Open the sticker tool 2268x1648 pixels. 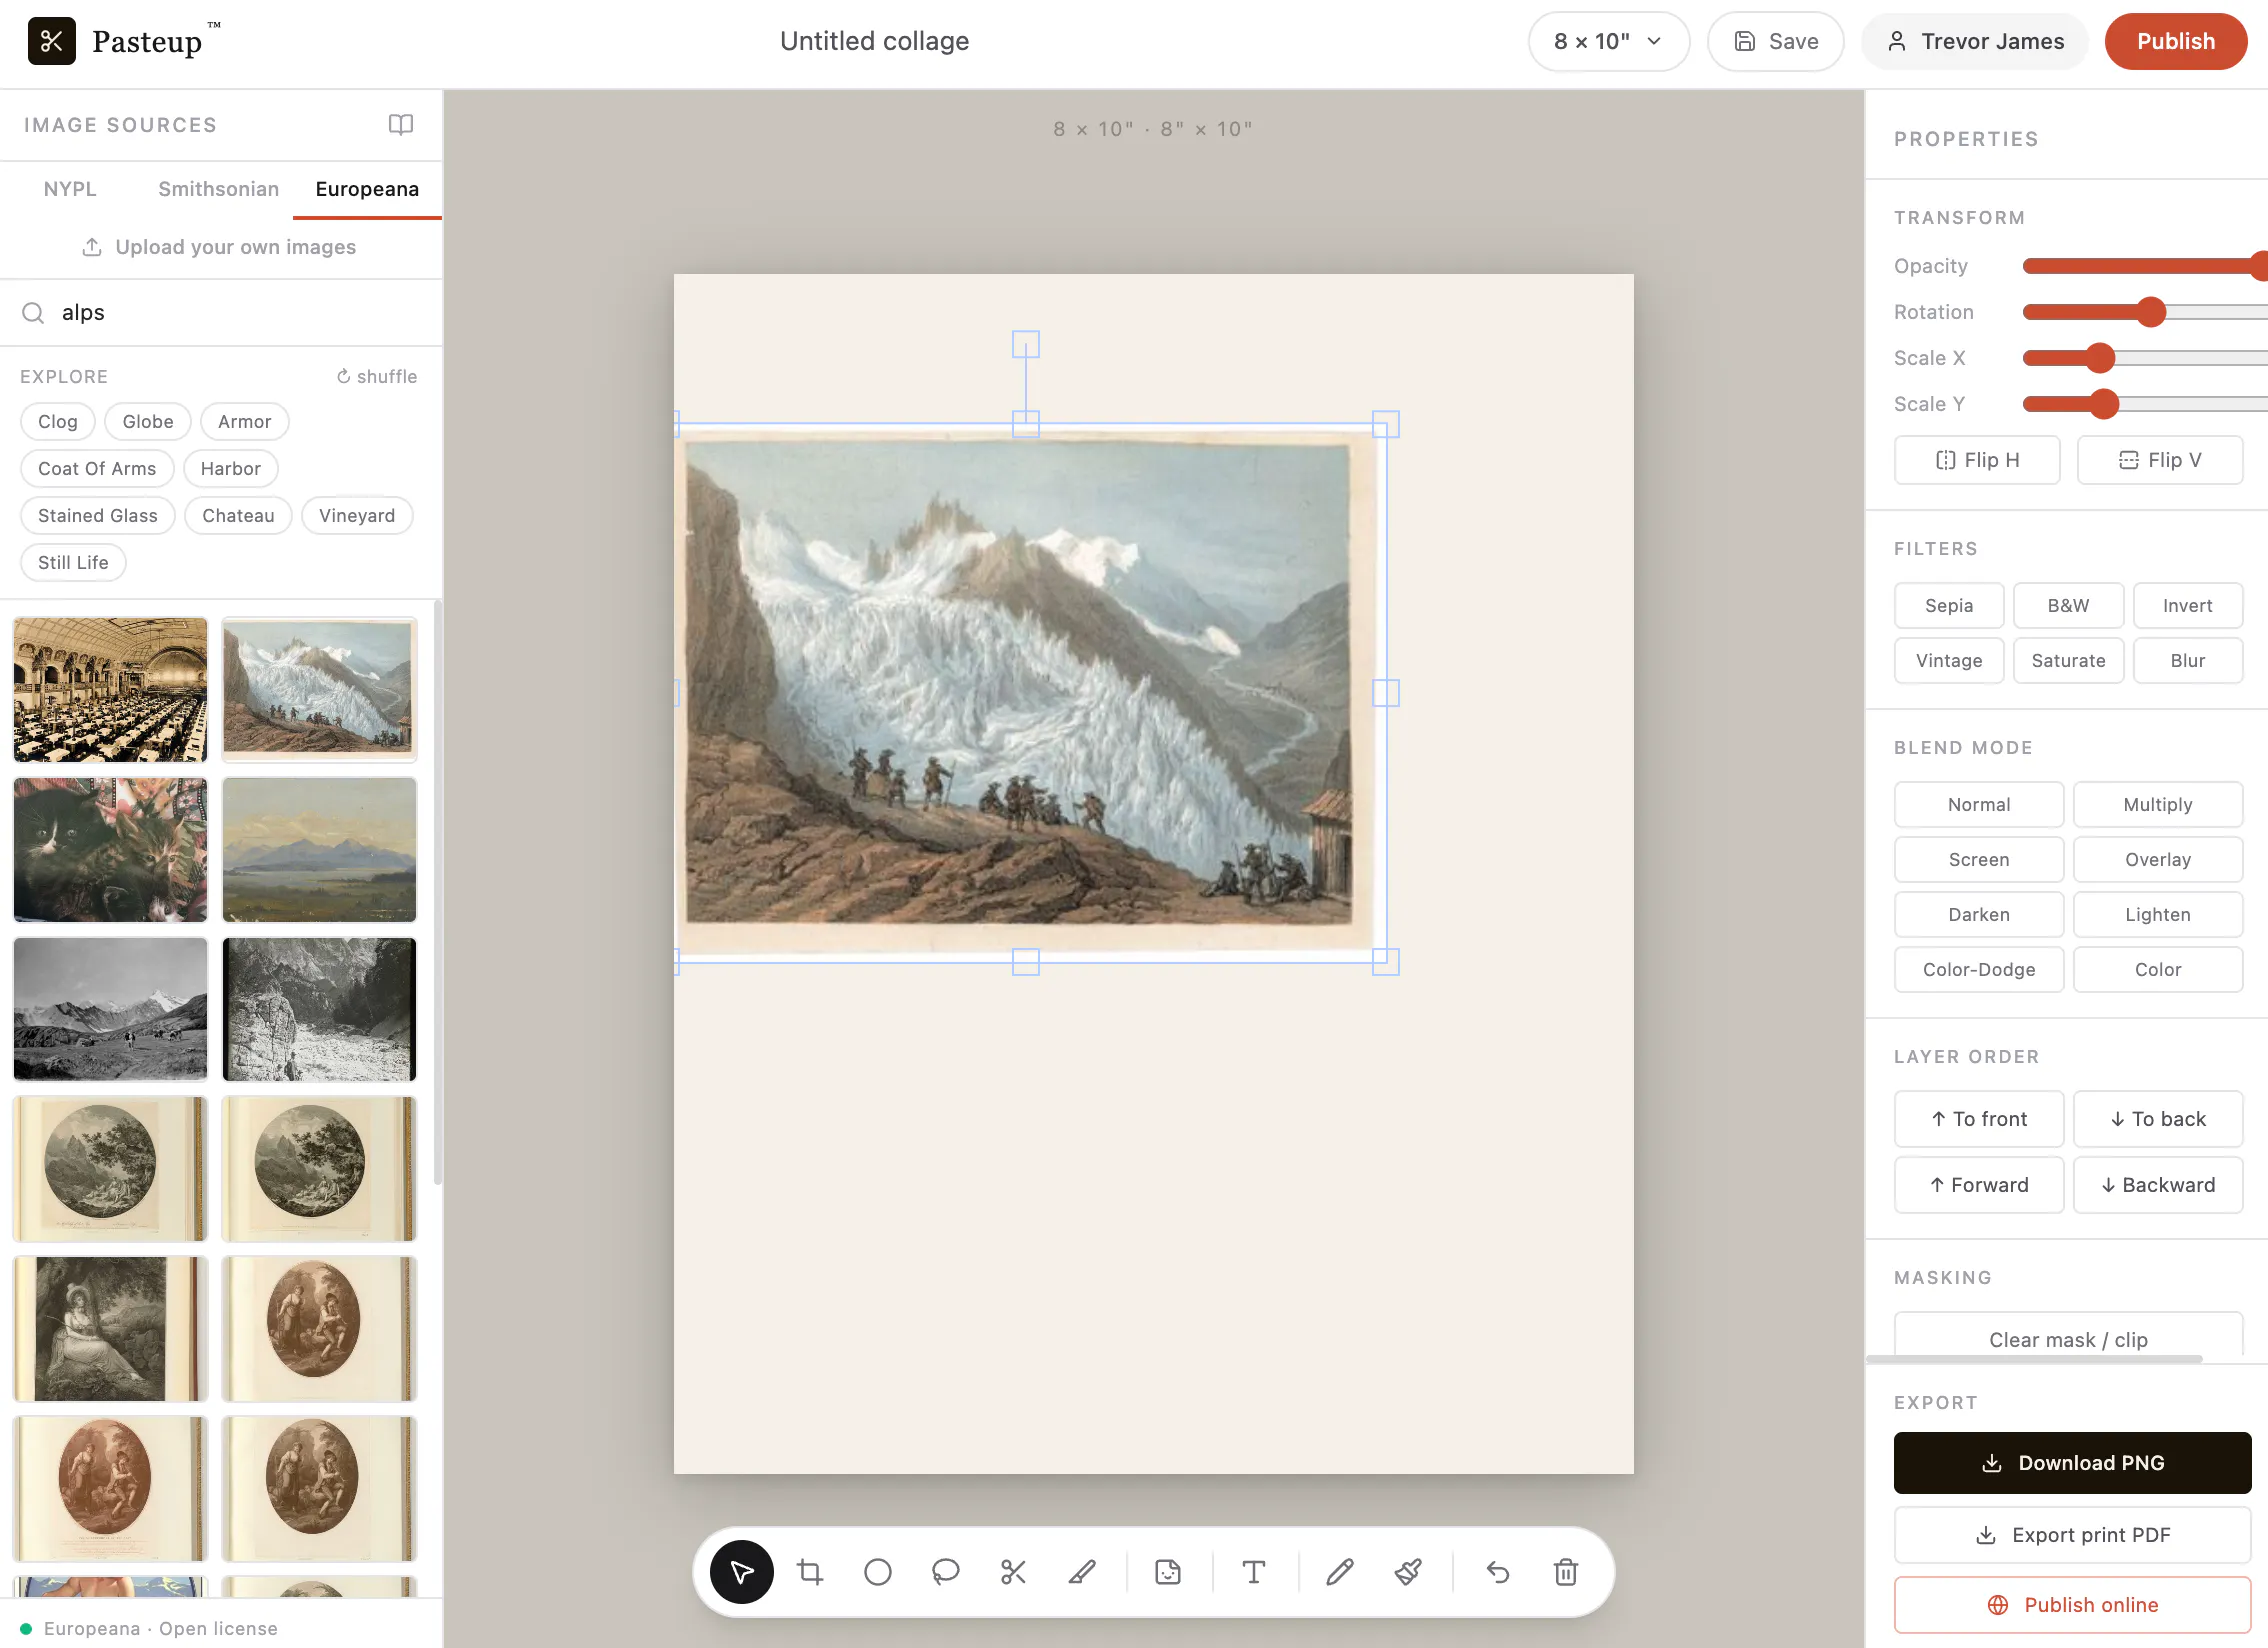[1168, 1572]
